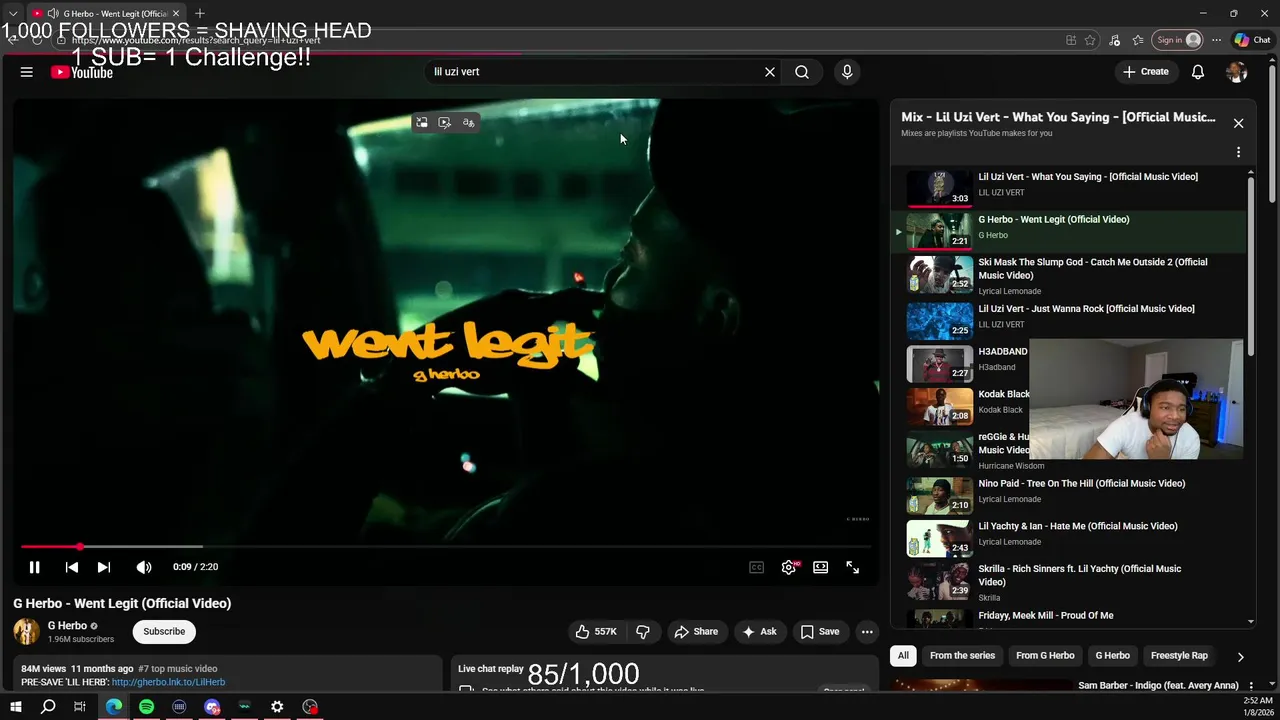
Task: Toggle closed captions on the player
Action: 757,567
